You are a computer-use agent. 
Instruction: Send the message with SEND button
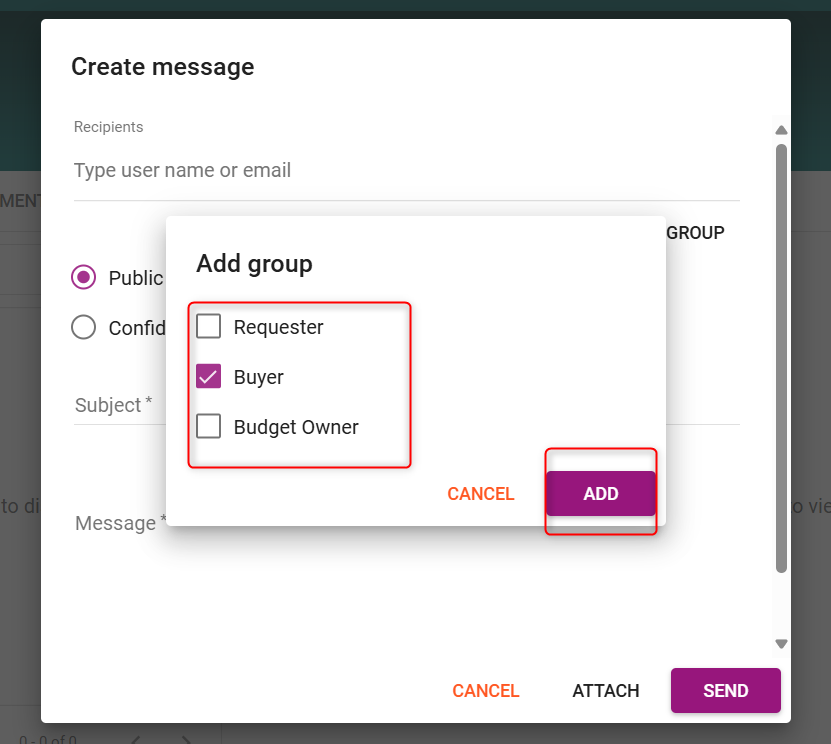(x=725, y=691)
